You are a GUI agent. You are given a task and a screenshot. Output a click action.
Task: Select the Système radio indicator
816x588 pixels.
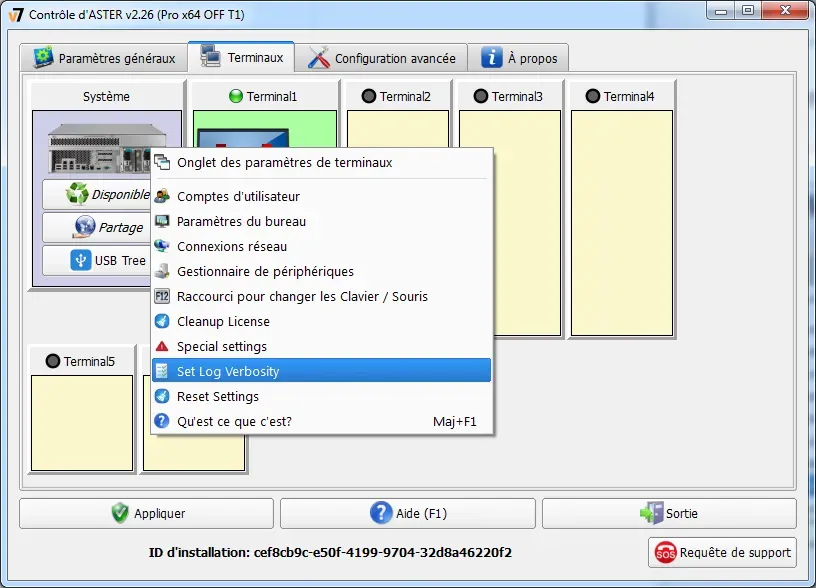pyautogui.click(x=107, y=96)
